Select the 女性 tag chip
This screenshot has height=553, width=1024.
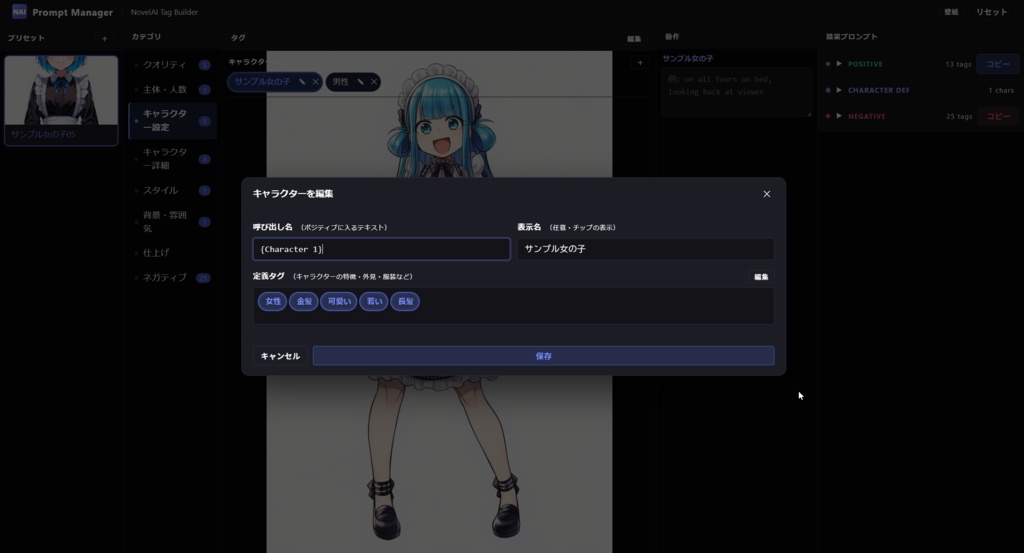pos(272,302)
